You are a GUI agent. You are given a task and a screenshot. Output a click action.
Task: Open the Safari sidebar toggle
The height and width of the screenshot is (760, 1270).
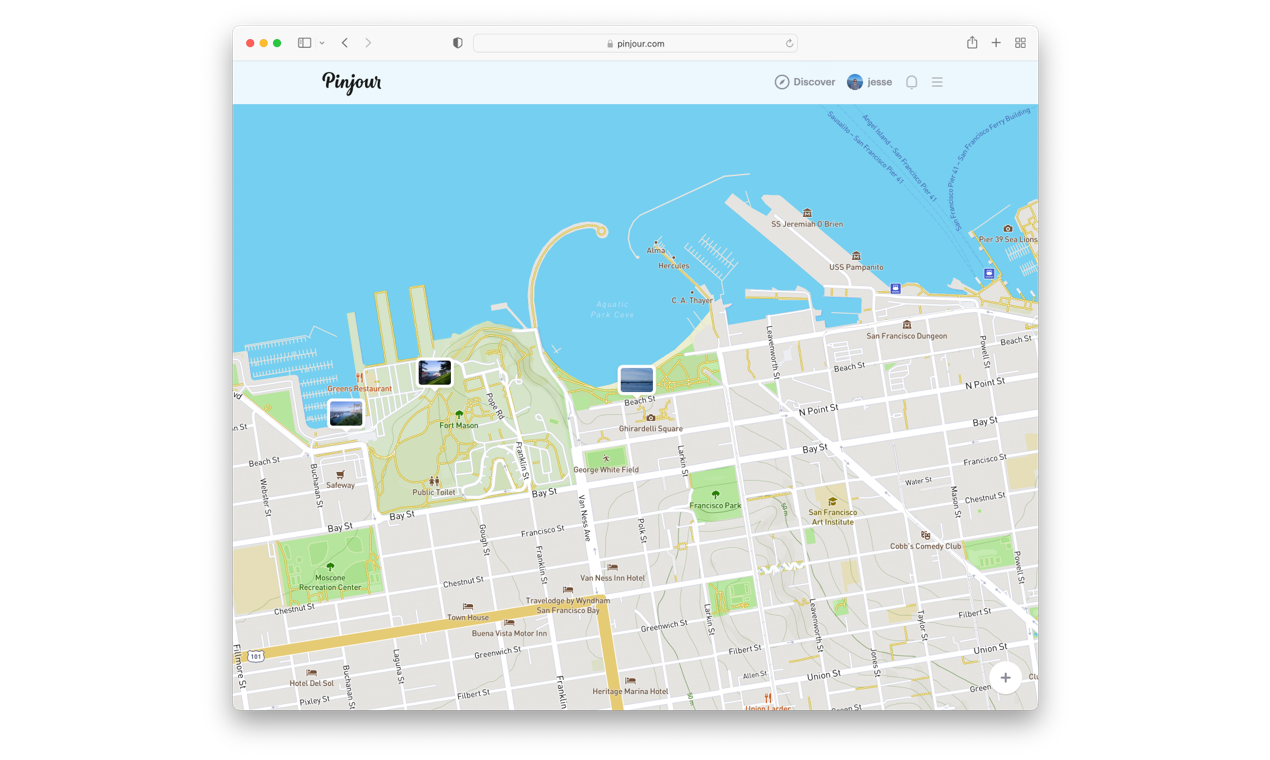[304, 43]
